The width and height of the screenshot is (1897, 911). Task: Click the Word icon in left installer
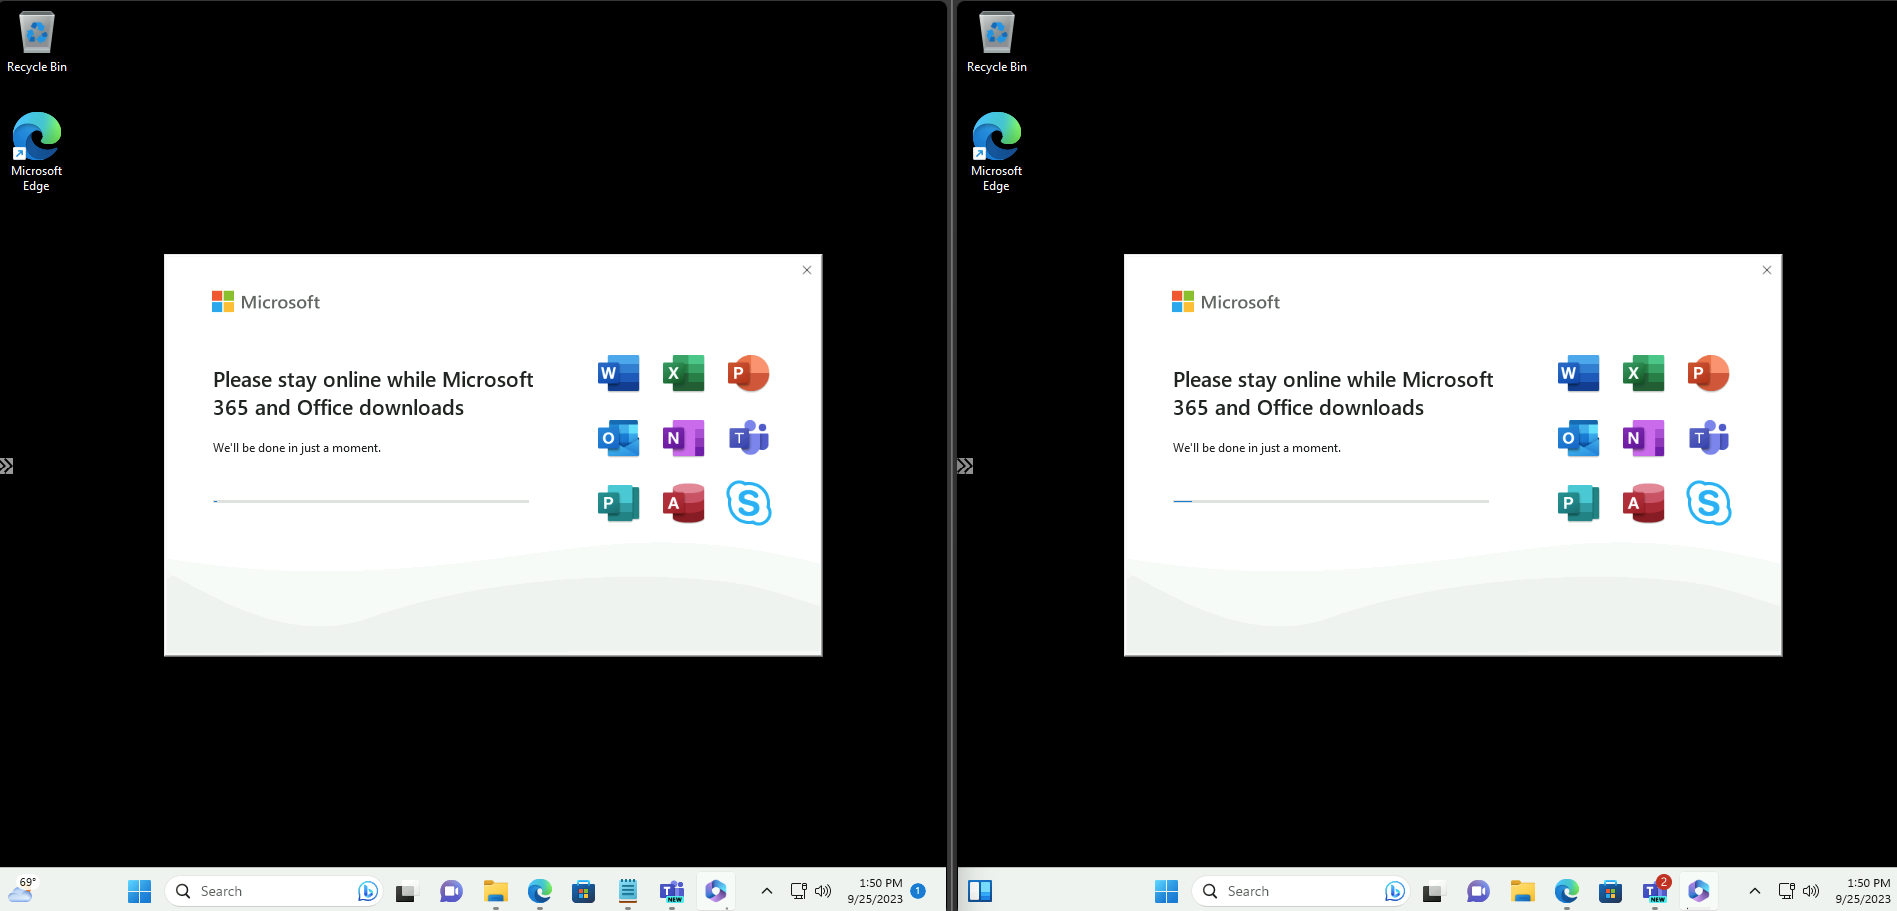[618, 374]
